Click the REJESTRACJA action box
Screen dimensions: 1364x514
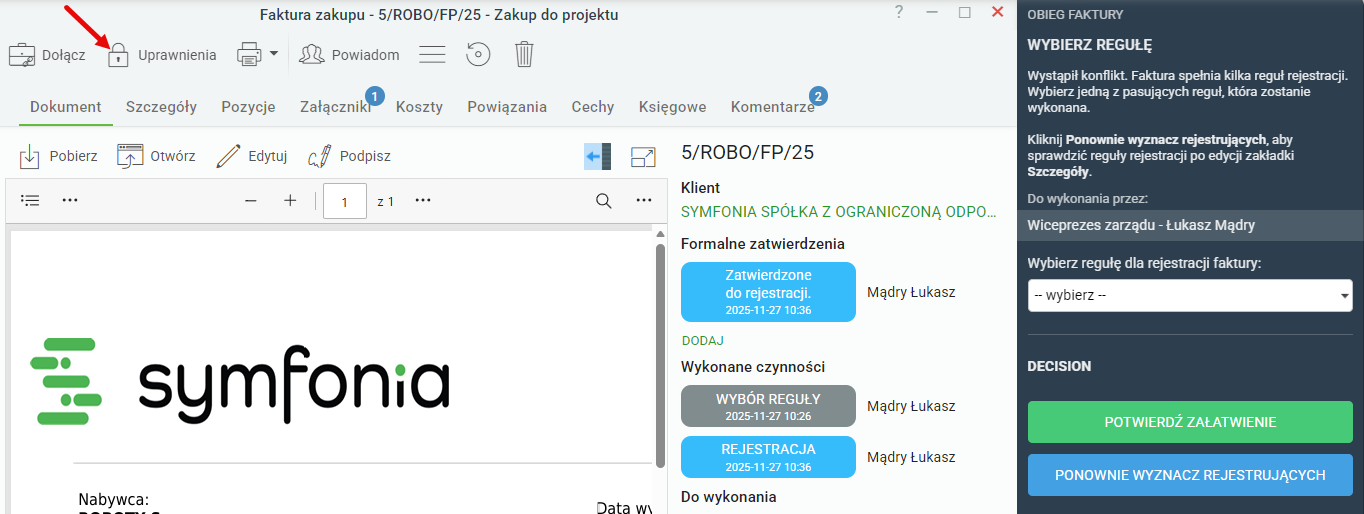click(768, 457)
